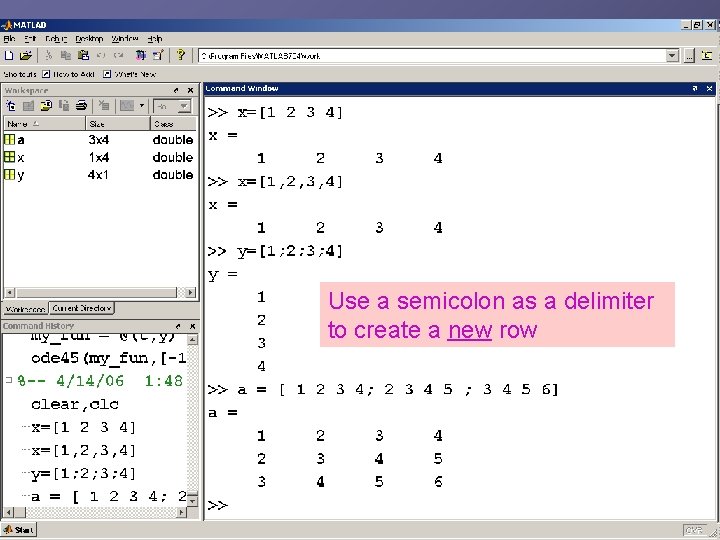Image resolution: width=720 pixels, height=540 pixels.
Task: Browse for folder with the ellipsis button
Action: (x=689, y=56)
